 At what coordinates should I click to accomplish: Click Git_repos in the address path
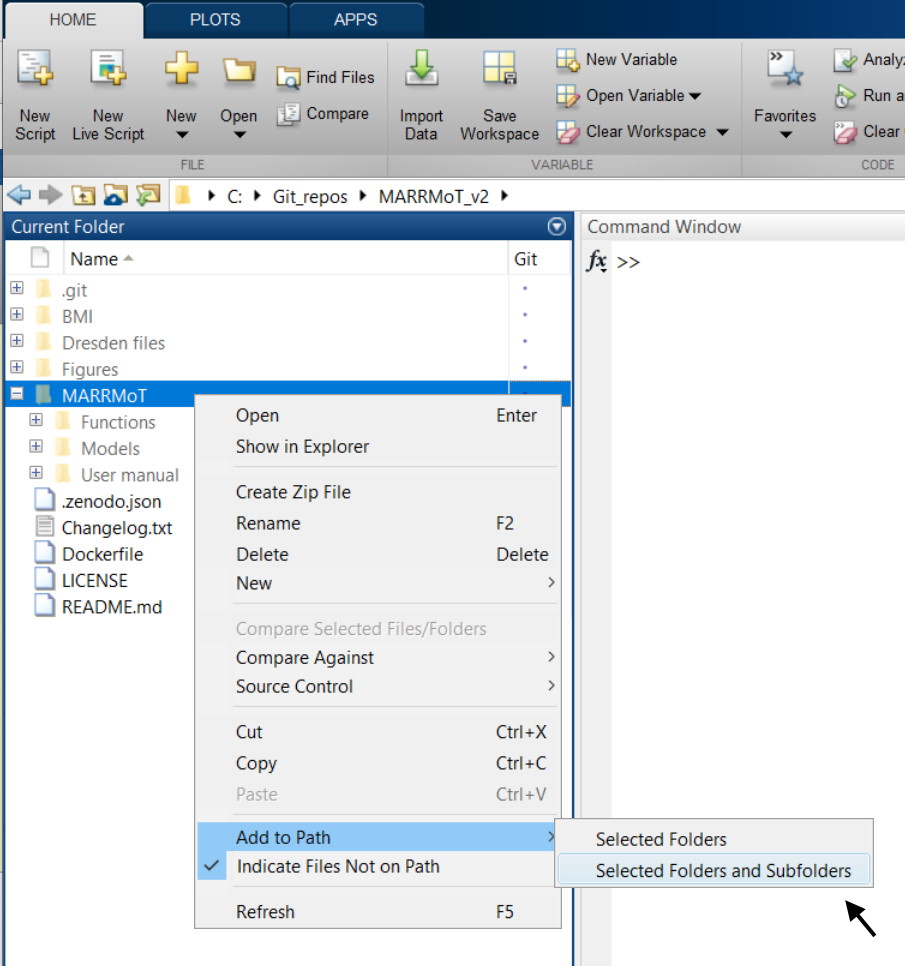pyautogui.click(x=310, y=197)
